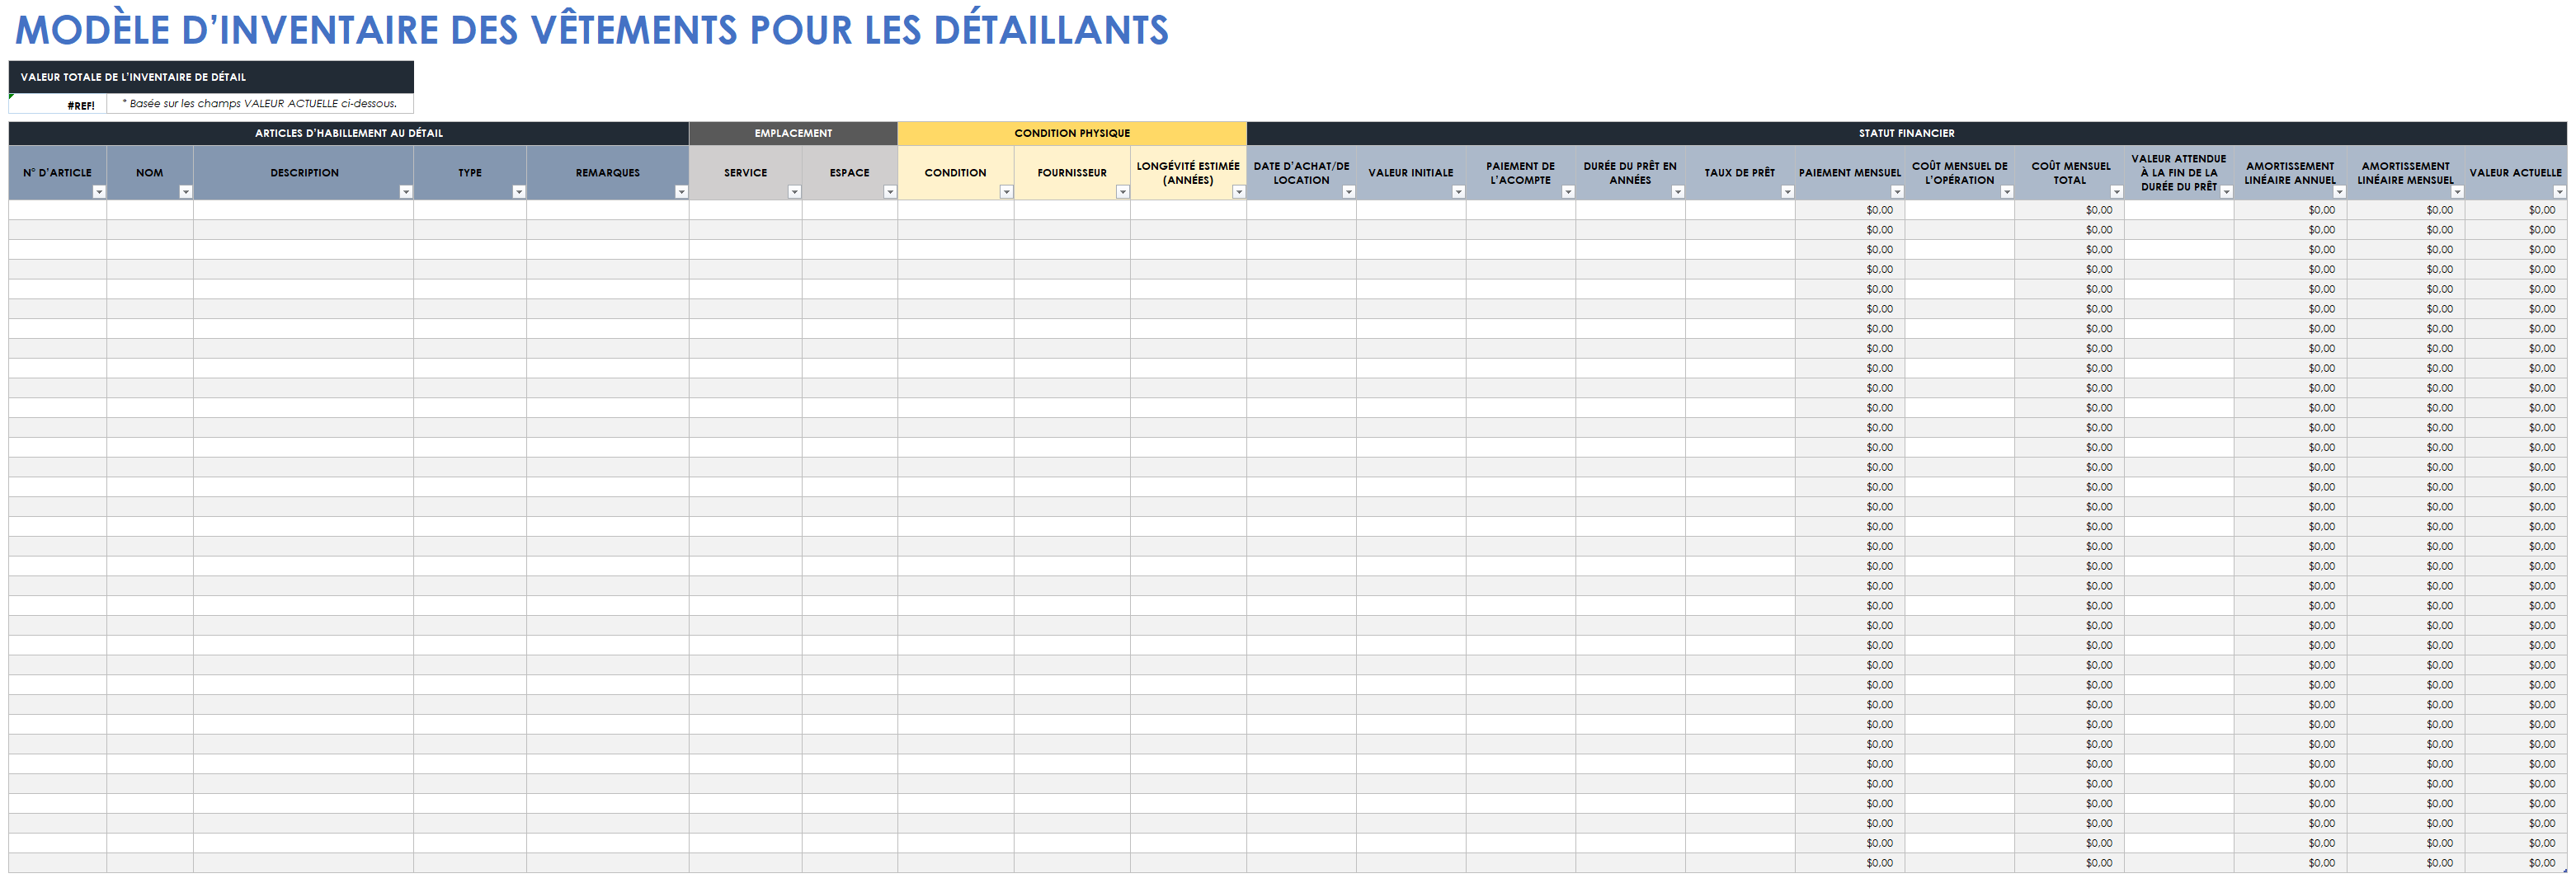Open the COÛT MENSUEL TOTAL filter dropdown
Viewport: 2576px width, 883px height.
click(2116, 192)
